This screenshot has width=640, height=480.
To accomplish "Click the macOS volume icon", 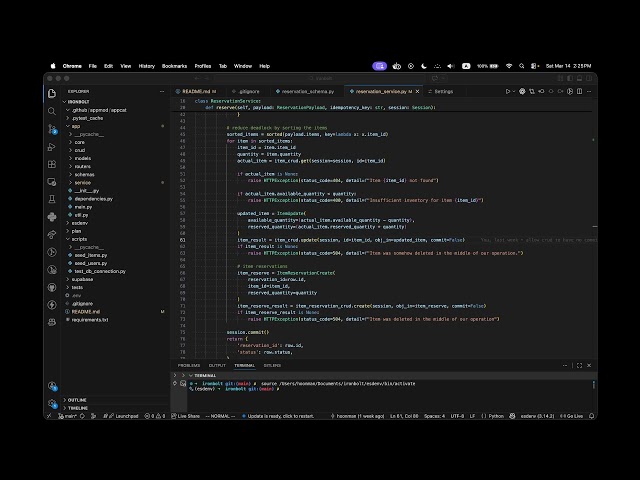I will click(451, 66).
